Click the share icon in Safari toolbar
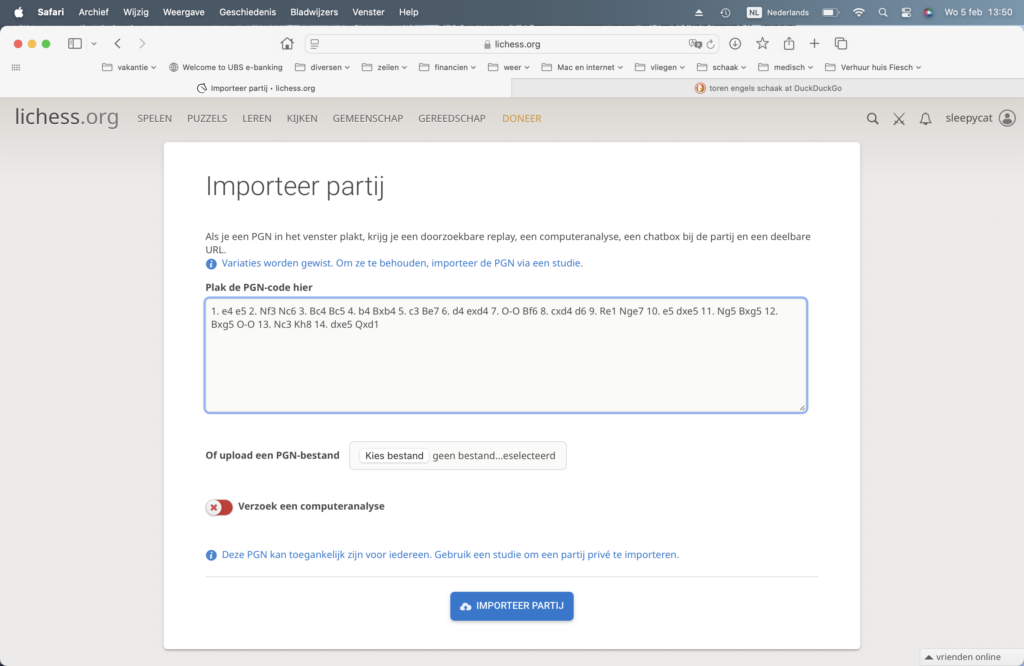The width and height of the screenshot is (1024, 666). (789, 44)
